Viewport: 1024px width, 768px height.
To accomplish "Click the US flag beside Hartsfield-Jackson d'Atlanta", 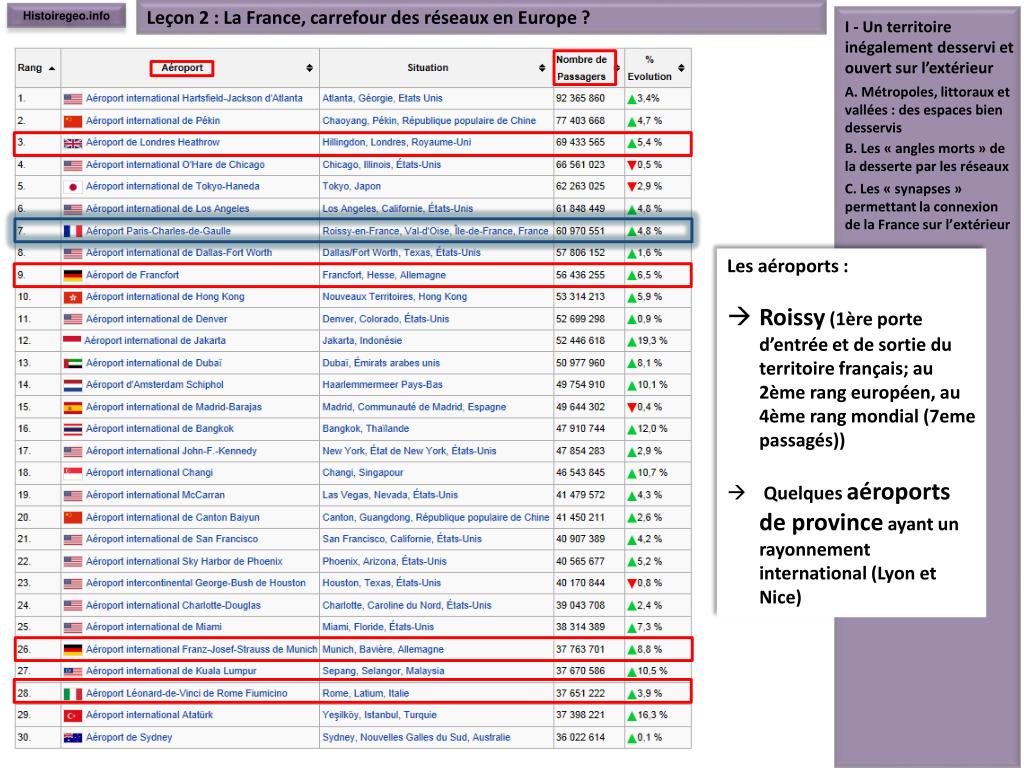I will (72, 99).
